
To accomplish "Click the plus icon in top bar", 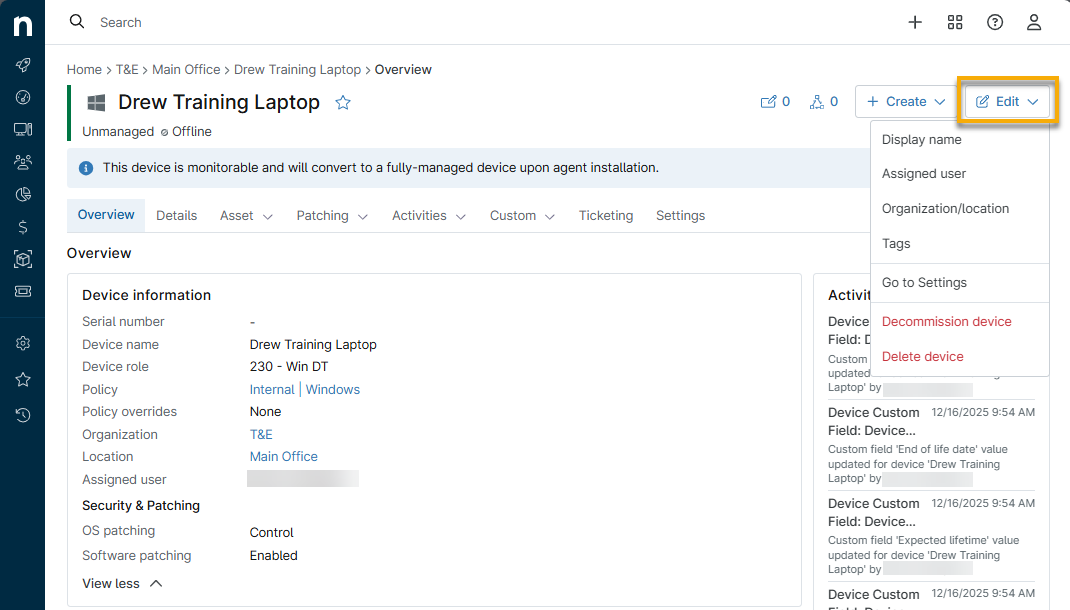I will [915, 22].
